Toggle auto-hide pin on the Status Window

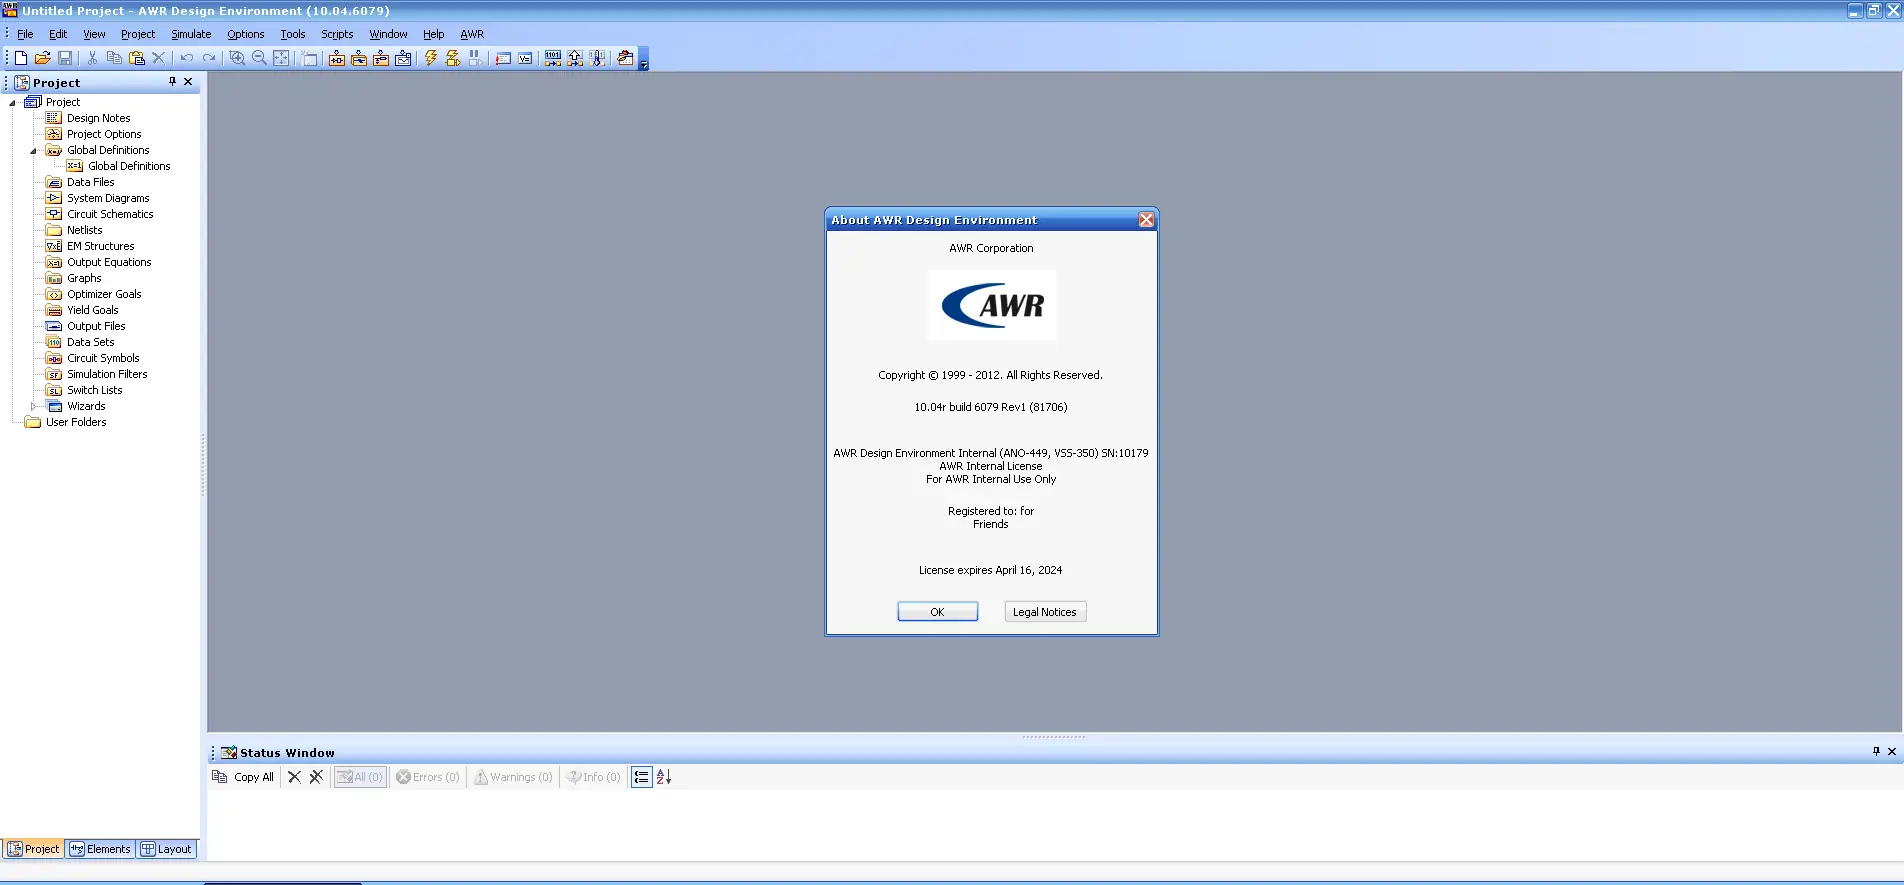tap(1876, 751)
